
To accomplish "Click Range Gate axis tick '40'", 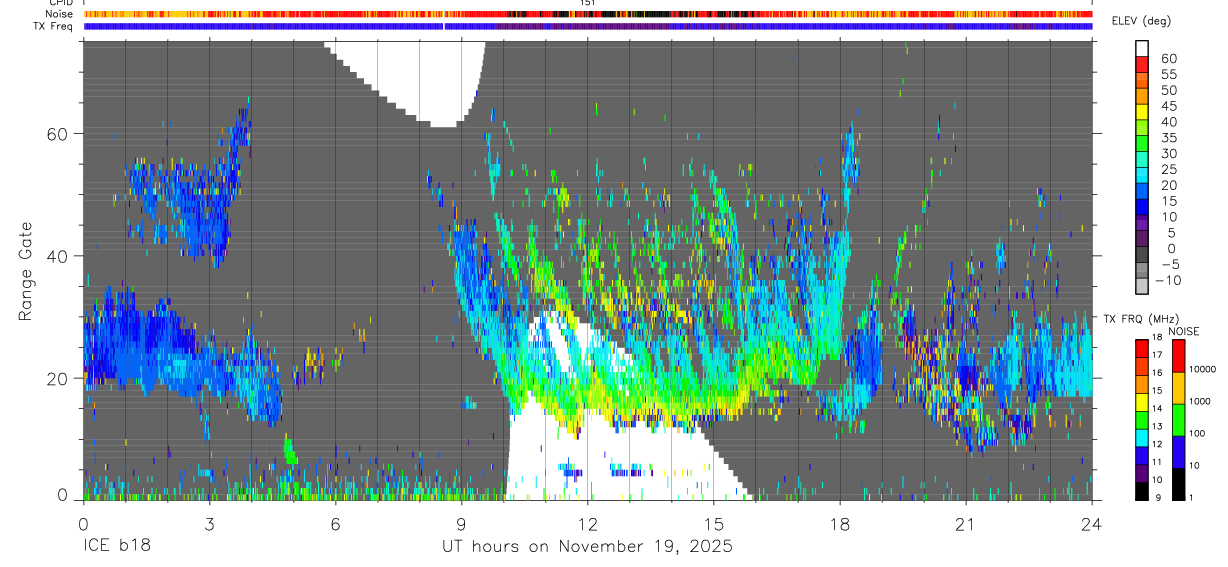I will click(x=59, y=256).
